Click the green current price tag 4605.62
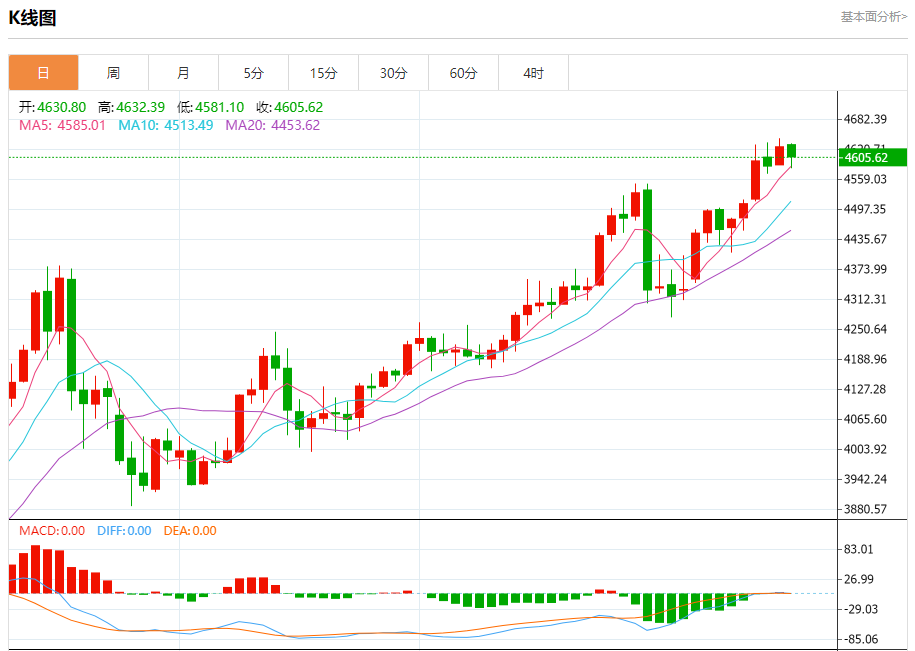Screen dimensions: 915x651 pyautogui.click(x=872, y=157)
